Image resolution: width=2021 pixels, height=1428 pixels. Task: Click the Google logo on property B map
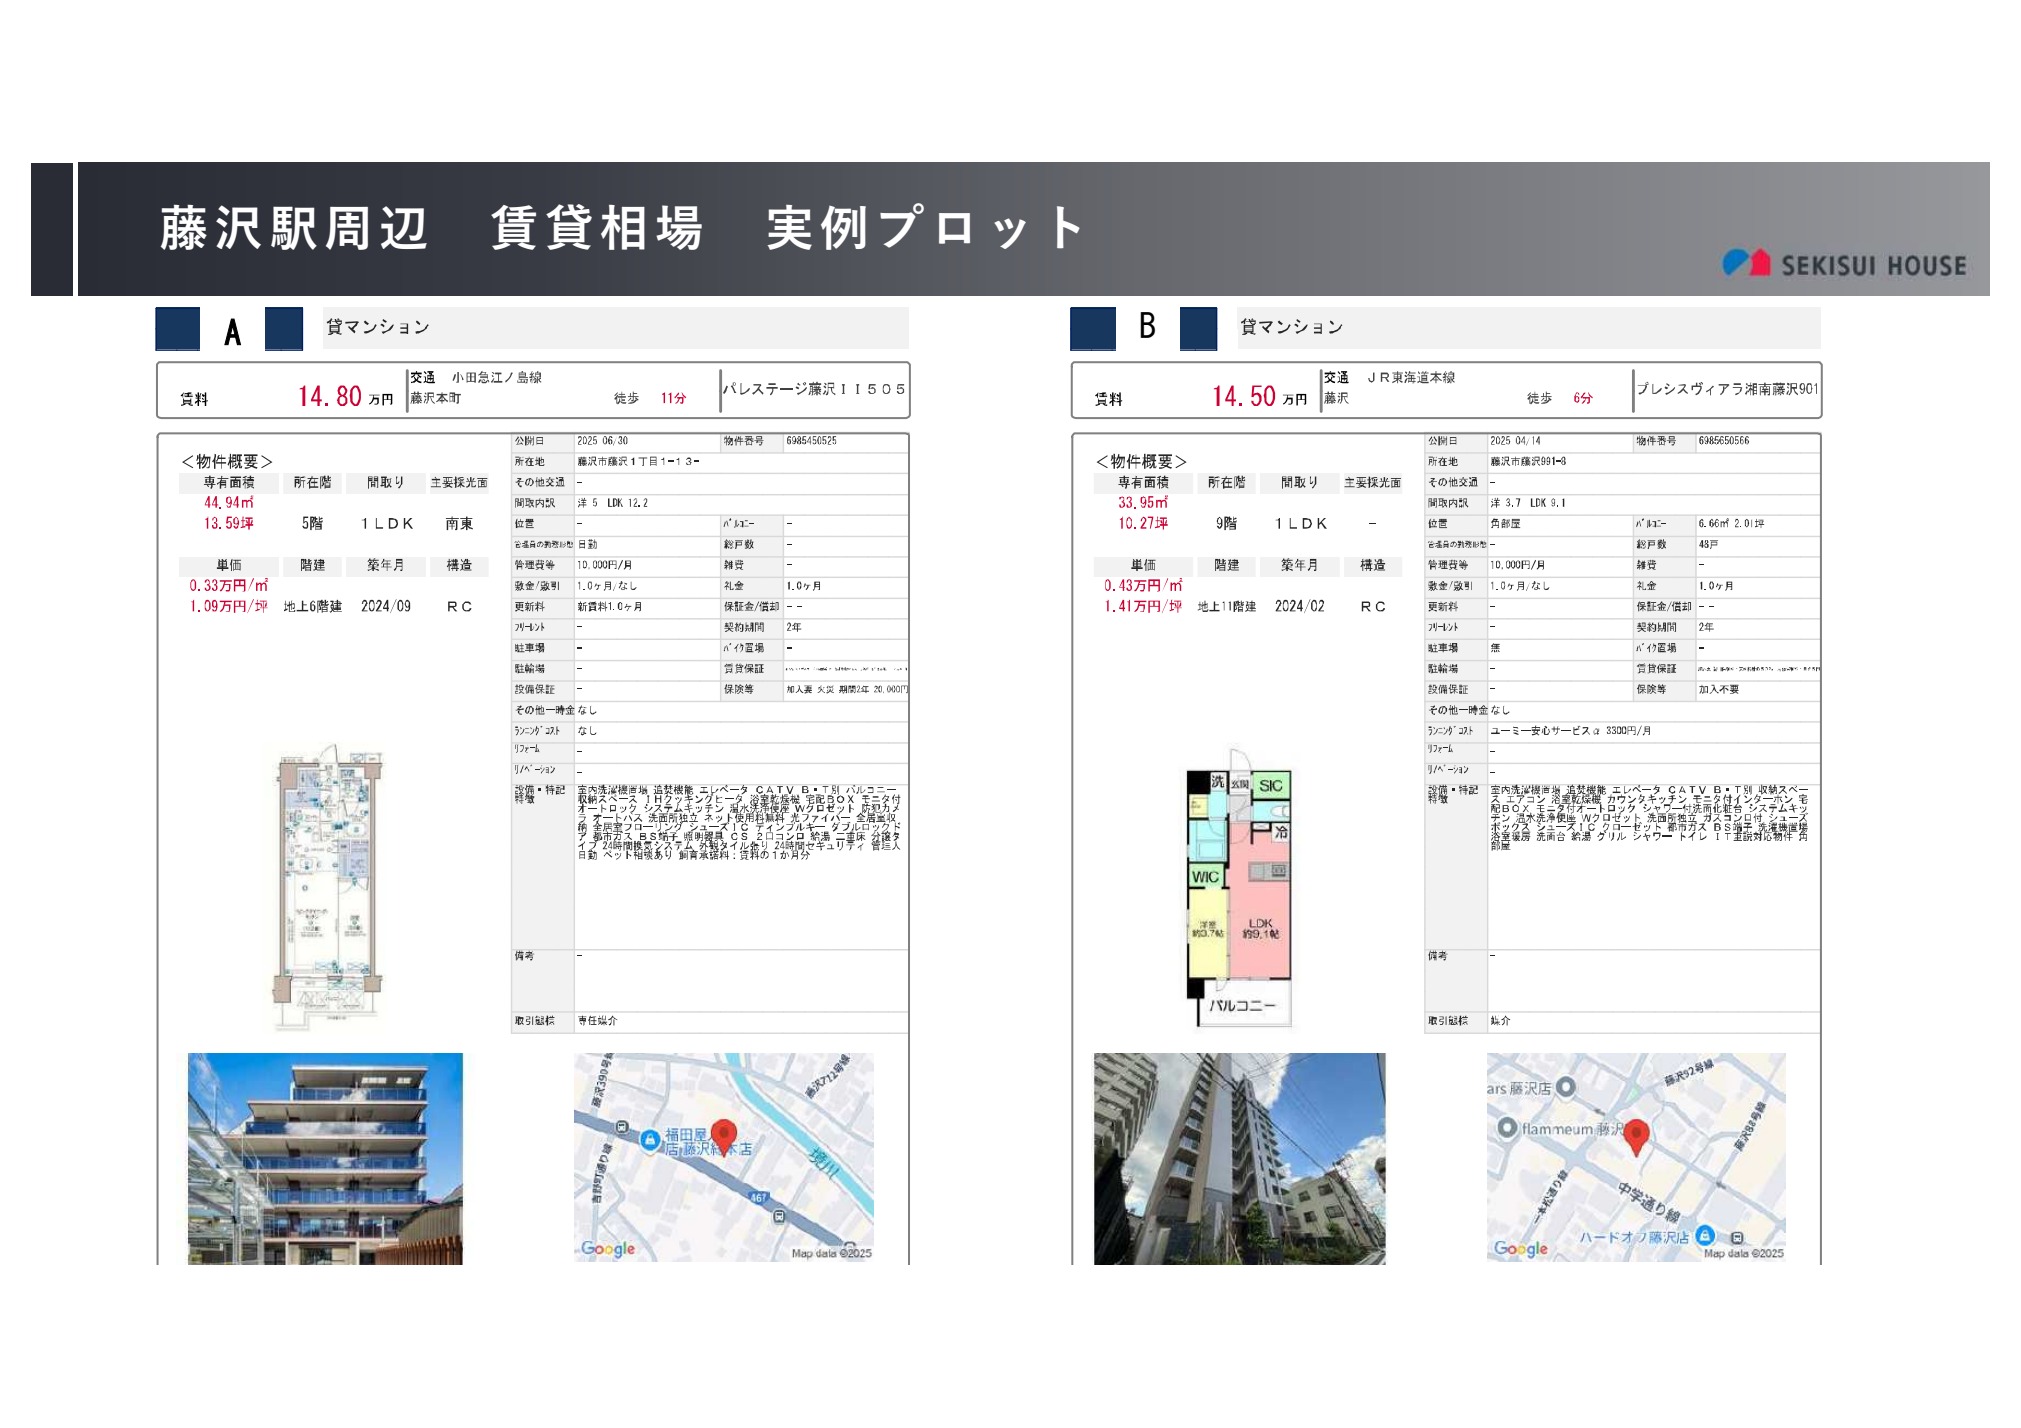1520,1248
